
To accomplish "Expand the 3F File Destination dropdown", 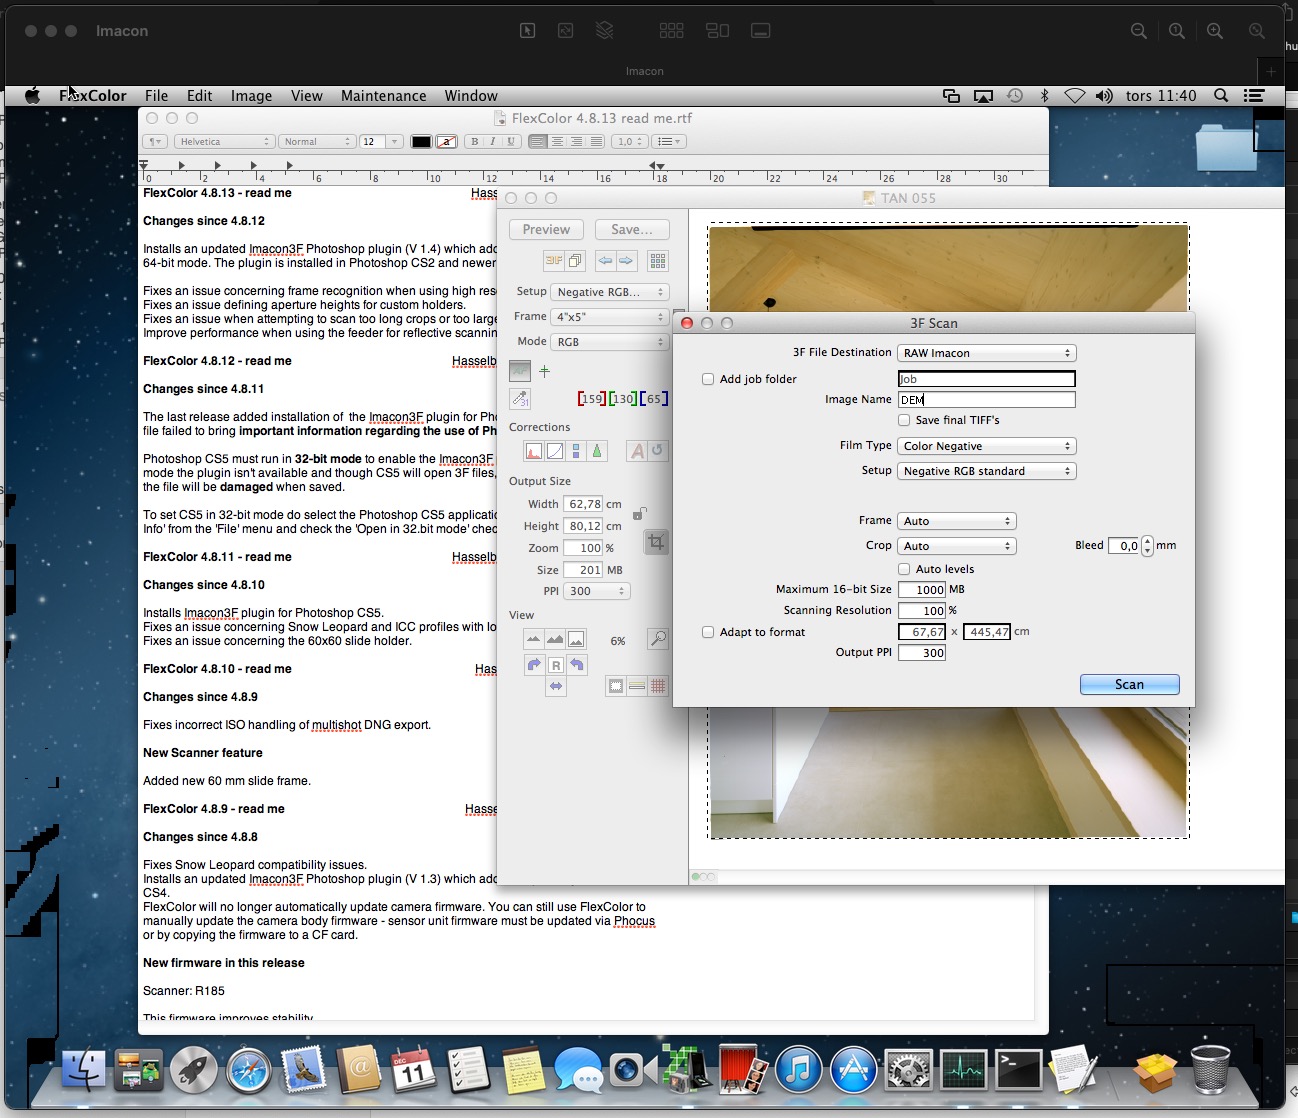I will coord(986,353).
